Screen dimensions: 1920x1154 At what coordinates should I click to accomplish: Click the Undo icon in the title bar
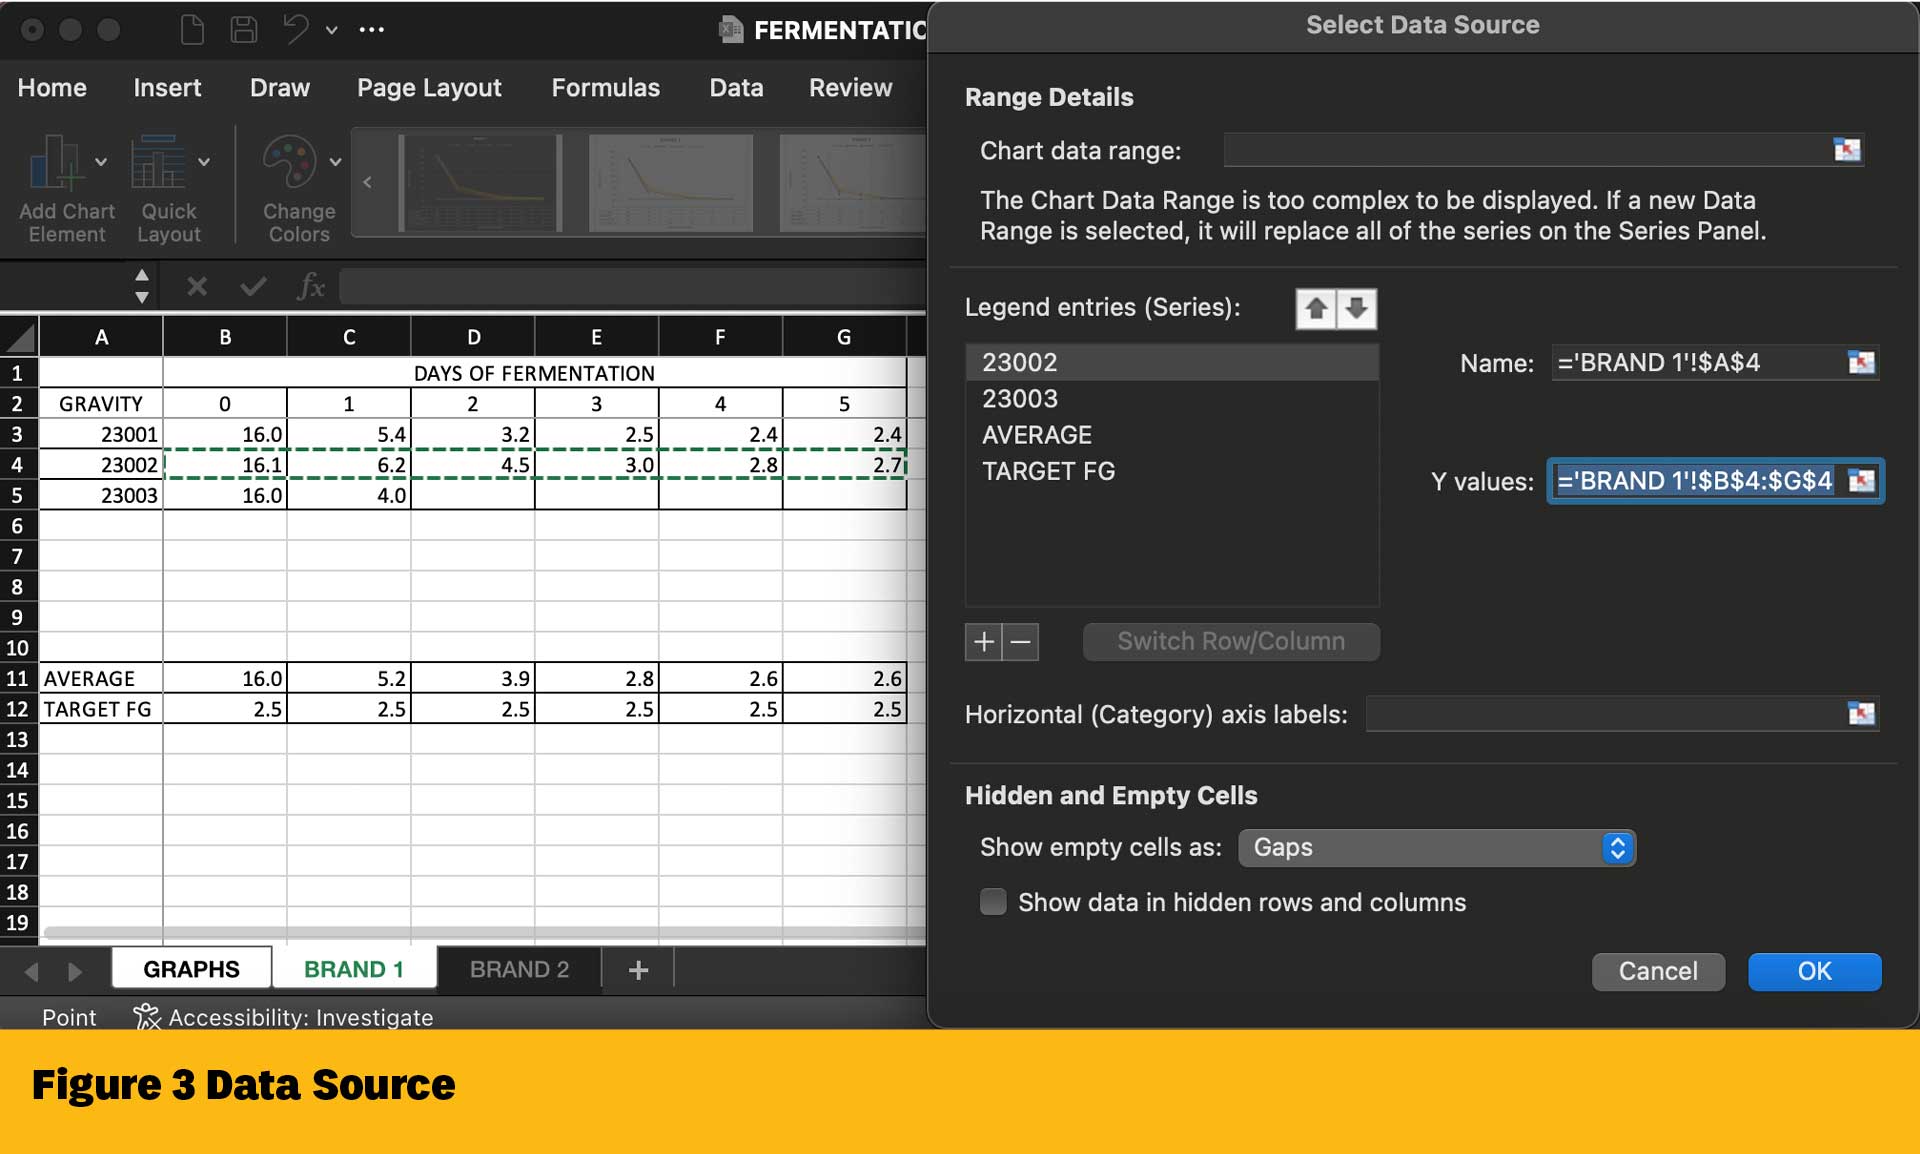tap(295, 30)
